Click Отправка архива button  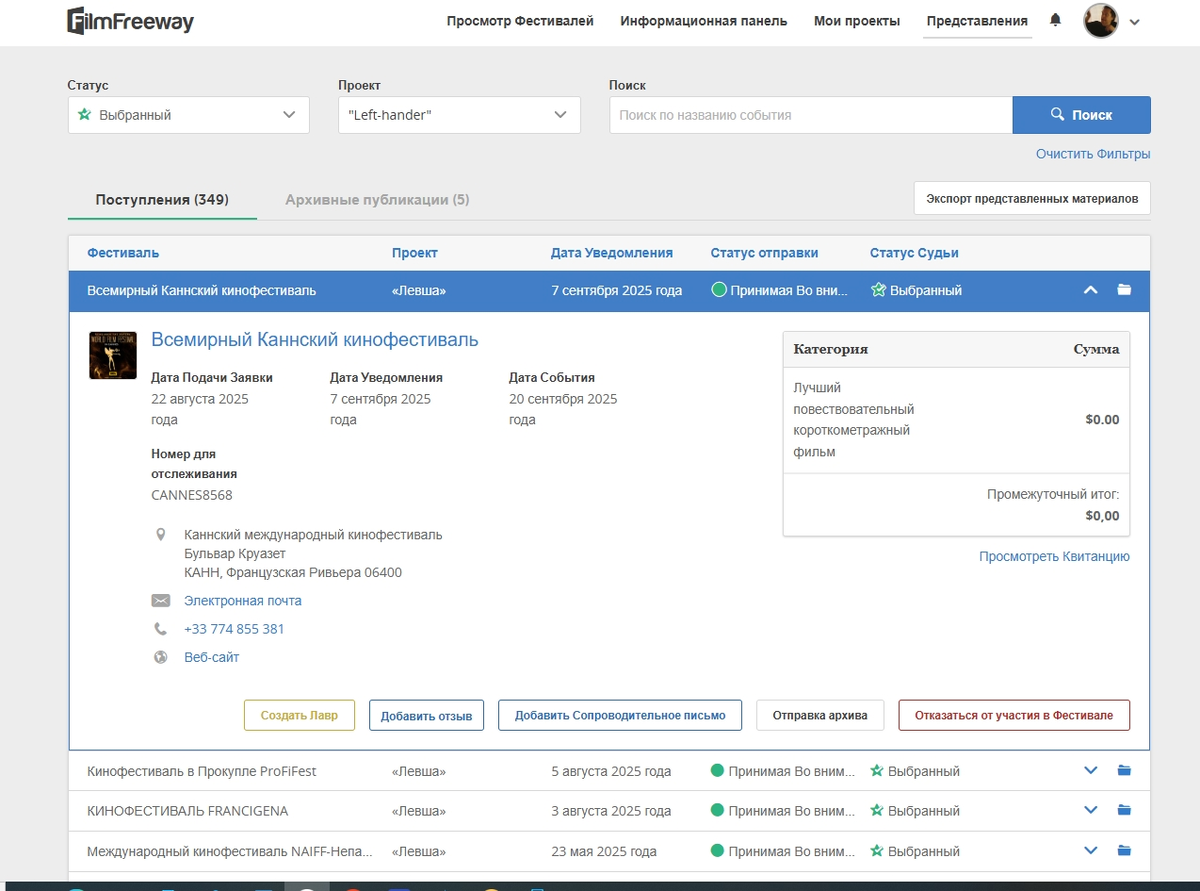click(820, 716)
